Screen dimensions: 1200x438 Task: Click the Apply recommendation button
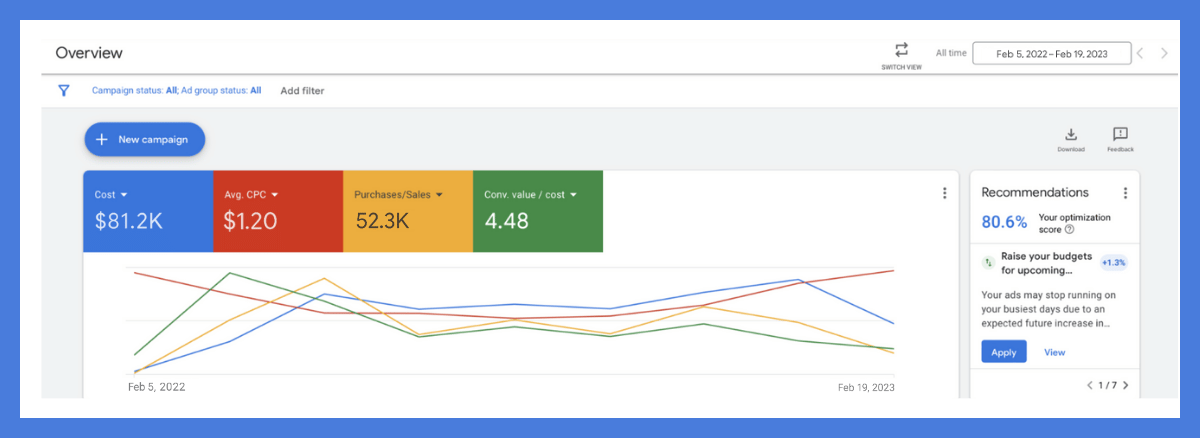[x=1003, y=352]
